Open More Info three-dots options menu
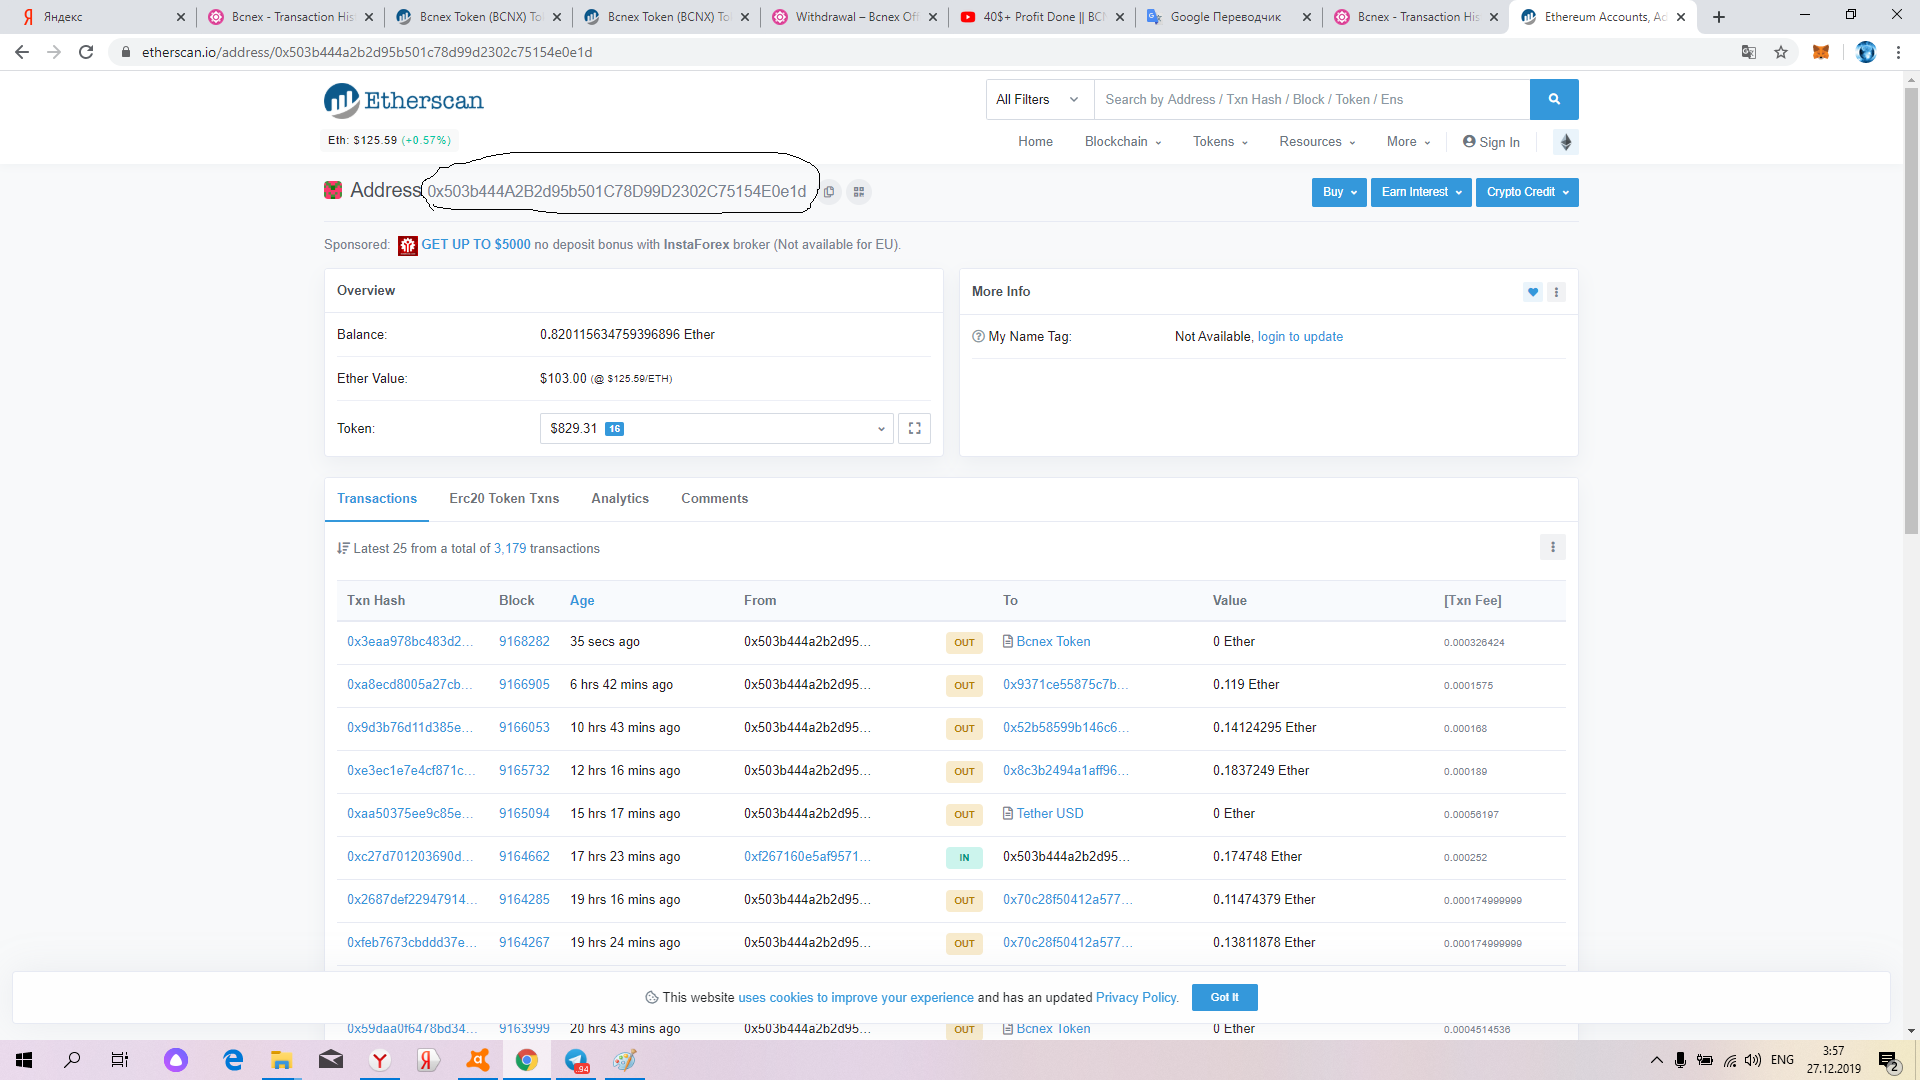Screen dimensions: 1920x1080 coord(1556,292)
